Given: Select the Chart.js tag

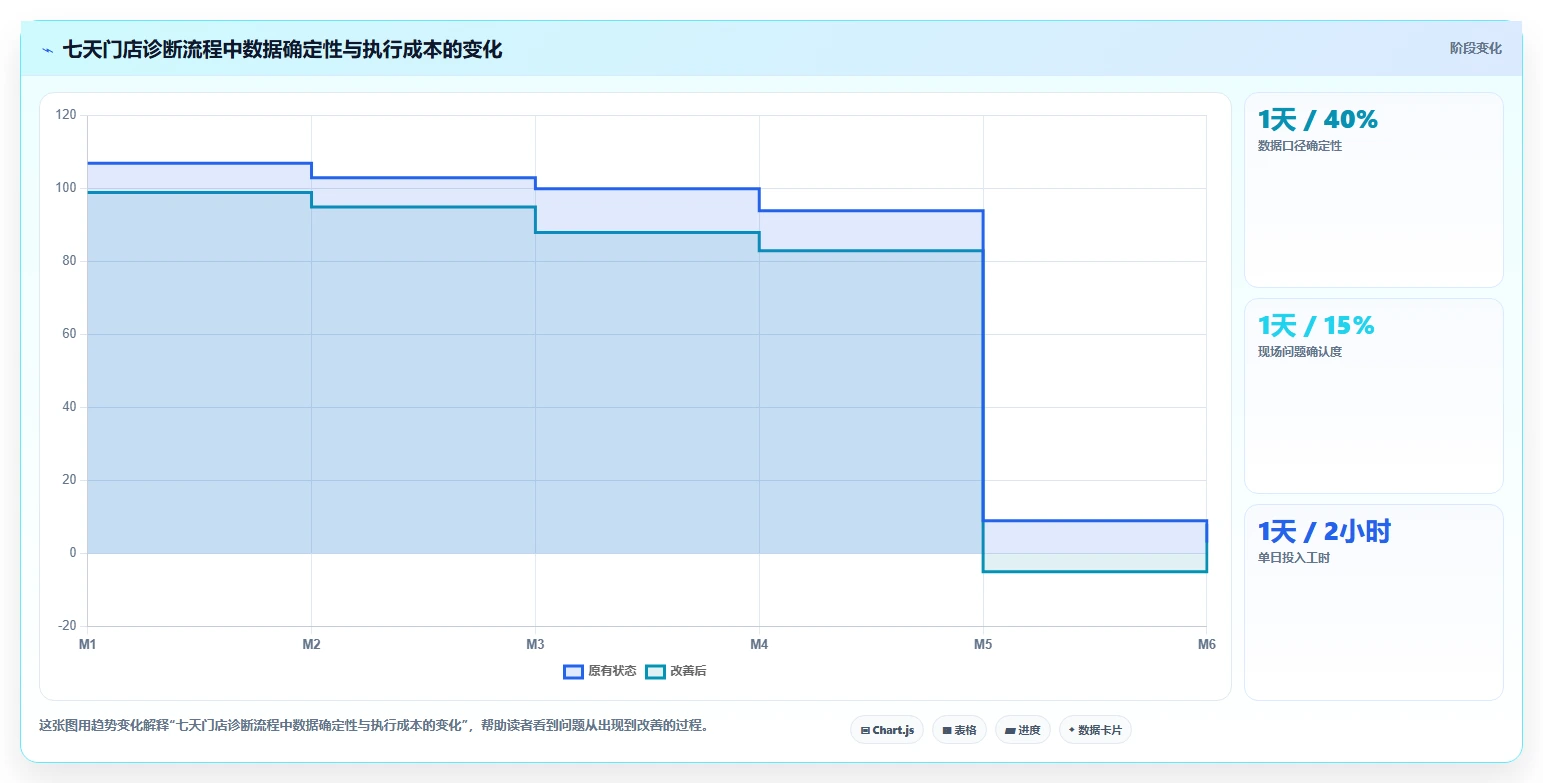Looking at the screenshot, I should [x=887, y=730].
